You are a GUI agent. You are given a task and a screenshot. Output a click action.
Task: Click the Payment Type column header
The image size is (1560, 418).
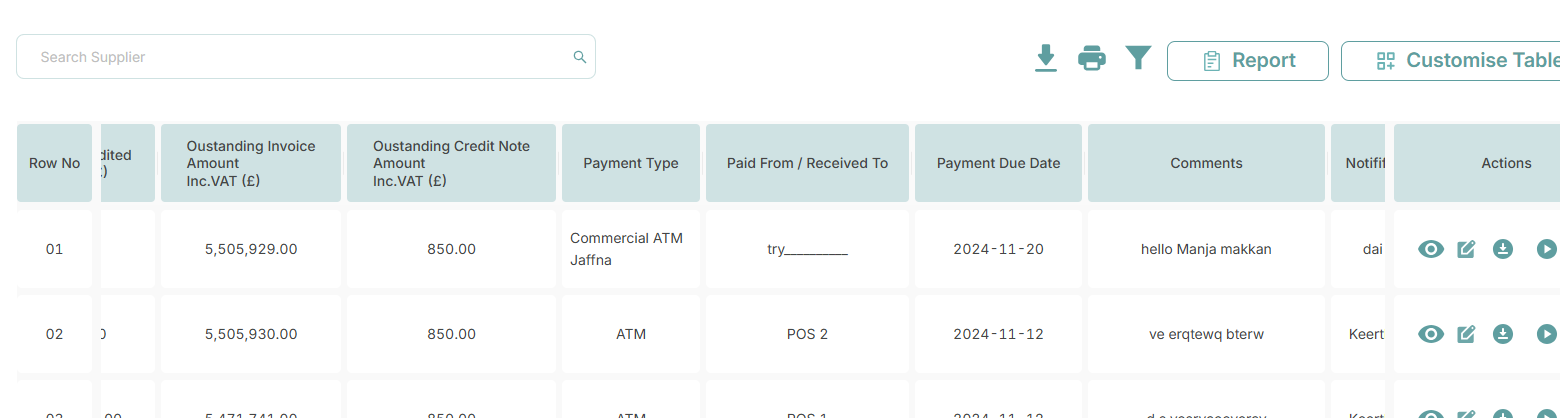point(631,163)
